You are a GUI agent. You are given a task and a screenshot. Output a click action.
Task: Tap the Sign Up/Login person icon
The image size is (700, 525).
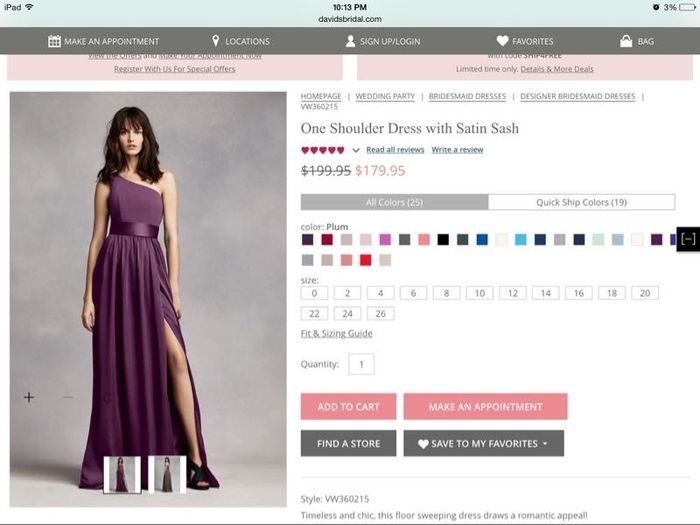(351, 41)
